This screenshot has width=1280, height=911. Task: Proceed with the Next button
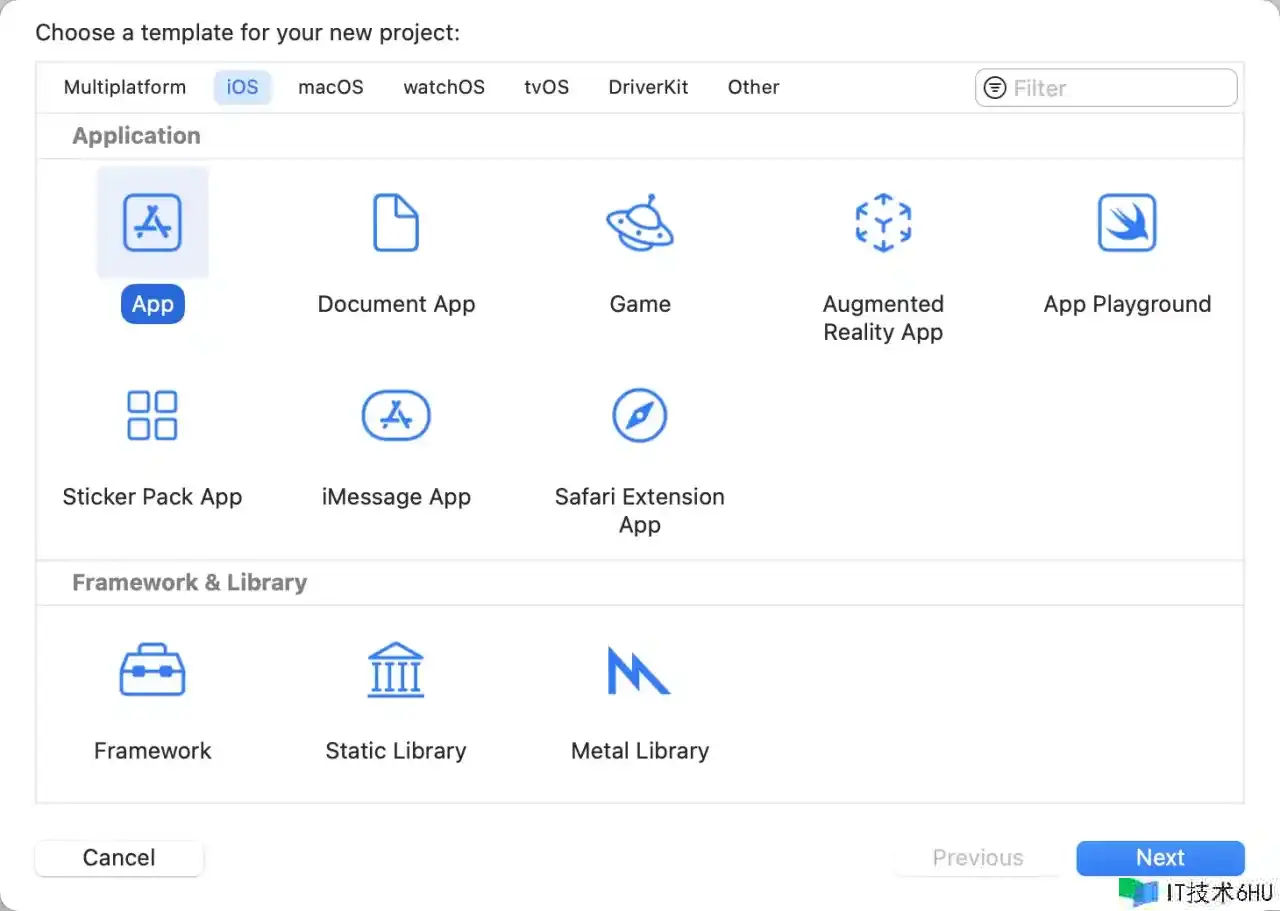point(1160,858)
